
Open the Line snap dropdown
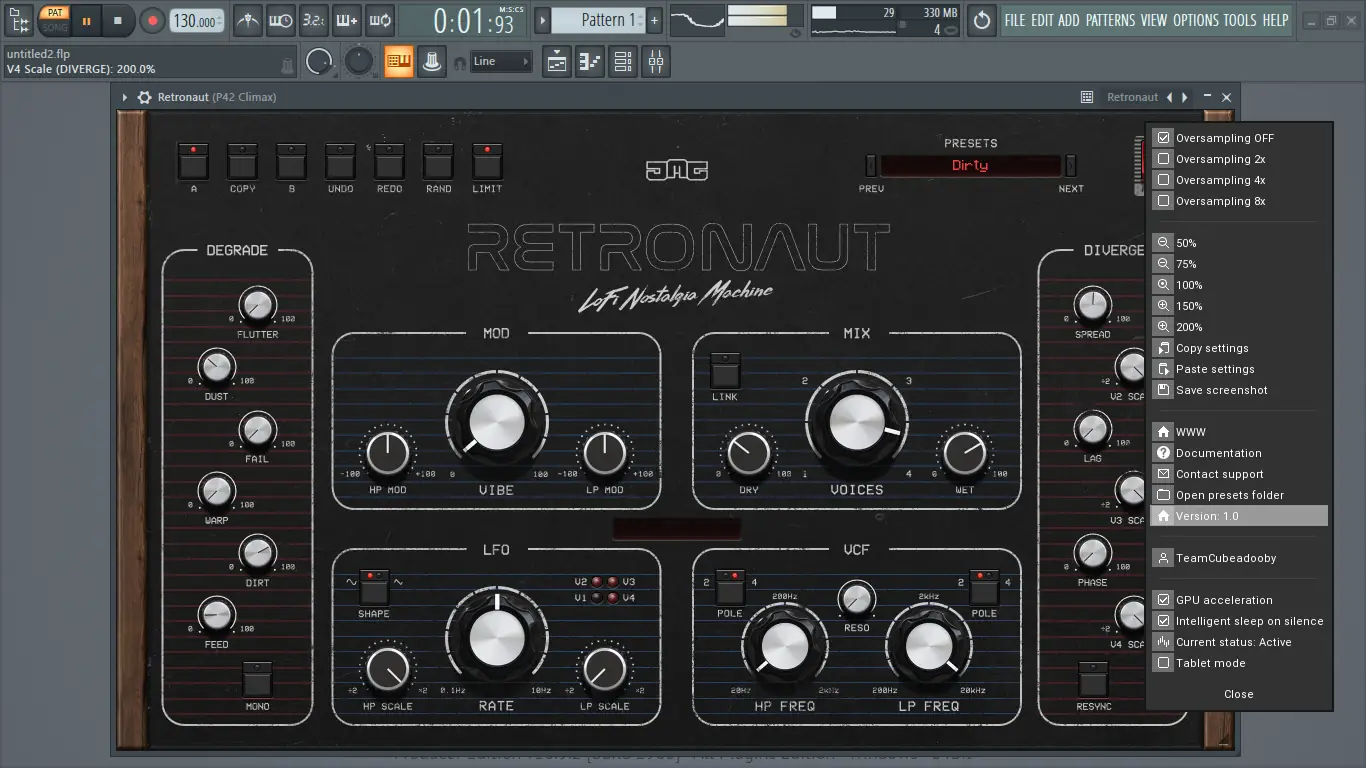tap(501, 62)
